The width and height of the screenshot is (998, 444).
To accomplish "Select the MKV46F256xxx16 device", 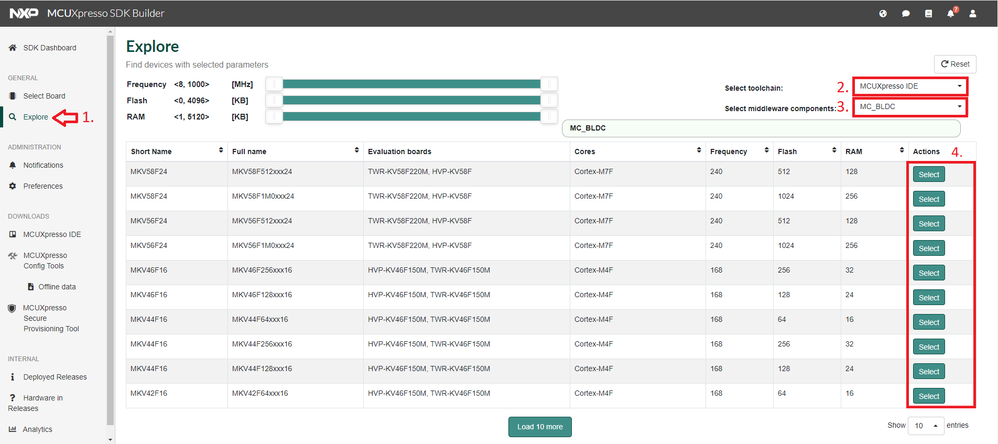I will coord(929,273).
